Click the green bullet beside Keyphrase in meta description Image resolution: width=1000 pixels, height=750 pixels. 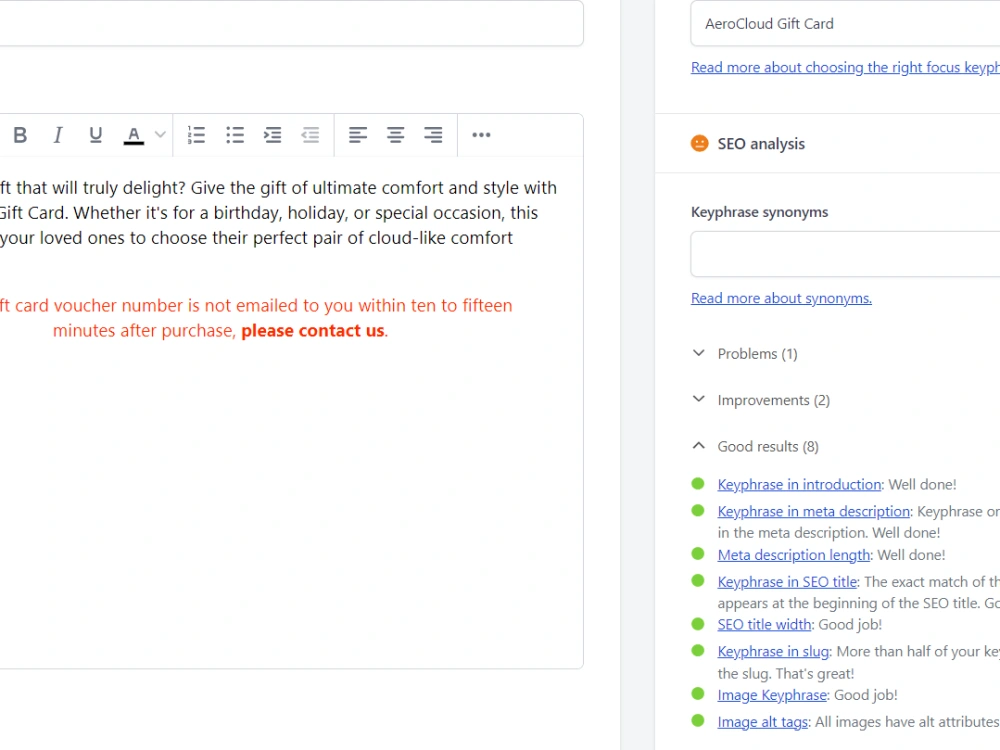click(698, 510)
